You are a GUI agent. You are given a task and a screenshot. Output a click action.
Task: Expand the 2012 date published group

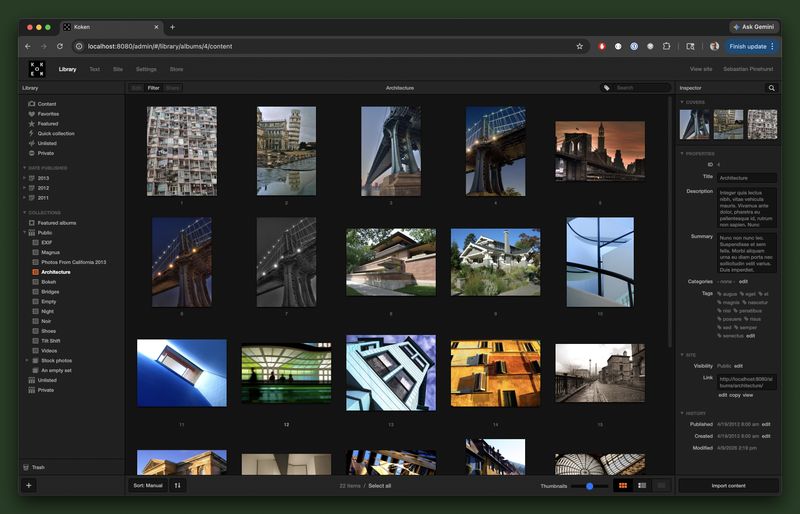[x=24, y=188]
